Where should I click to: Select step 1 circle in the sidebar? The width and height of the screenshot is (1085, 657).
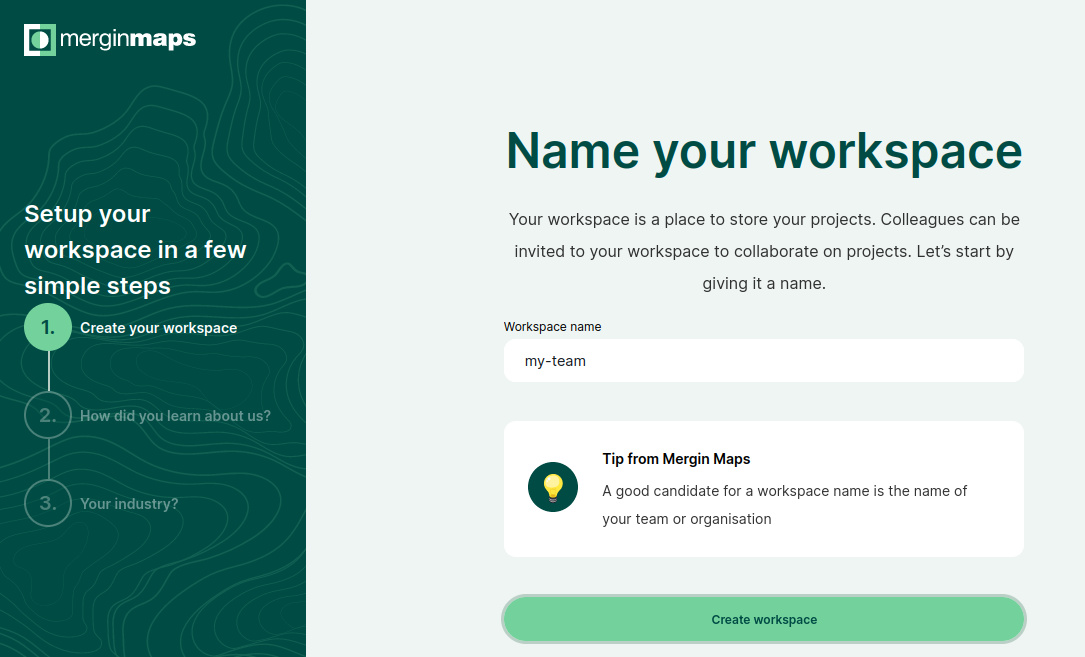pyautogui.click(x=48, y=327)
